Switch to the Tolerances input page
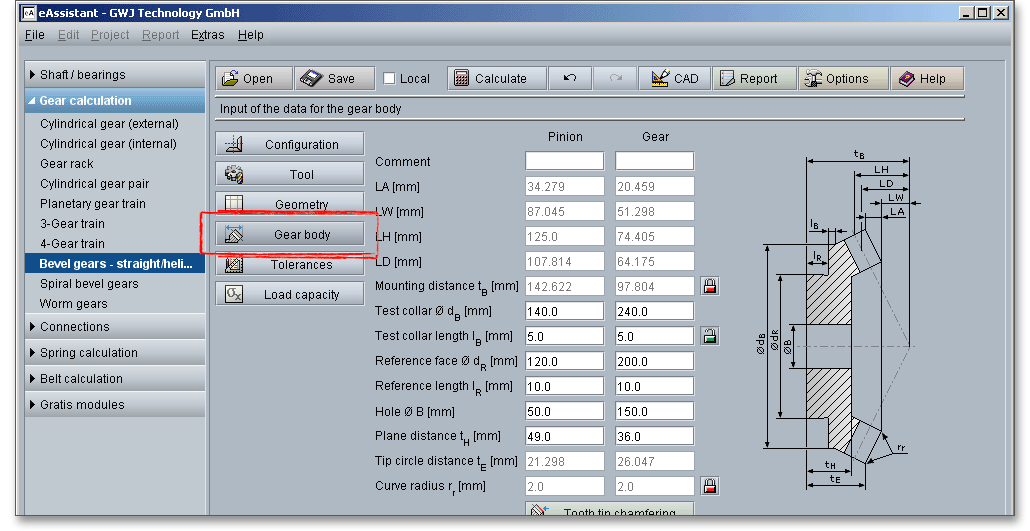Viewport: 1030px width, 531px height. (290, 265)
